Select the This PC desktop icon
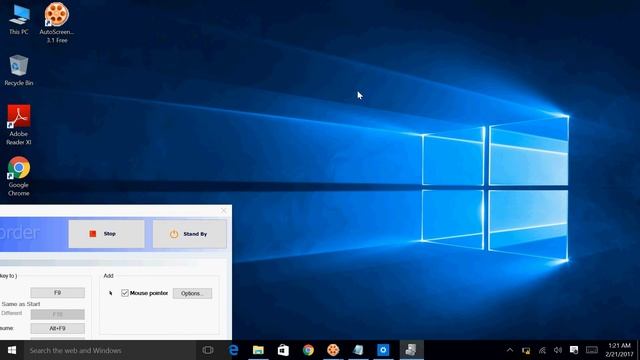Screen dimensions: 640x360 [19, 19]
